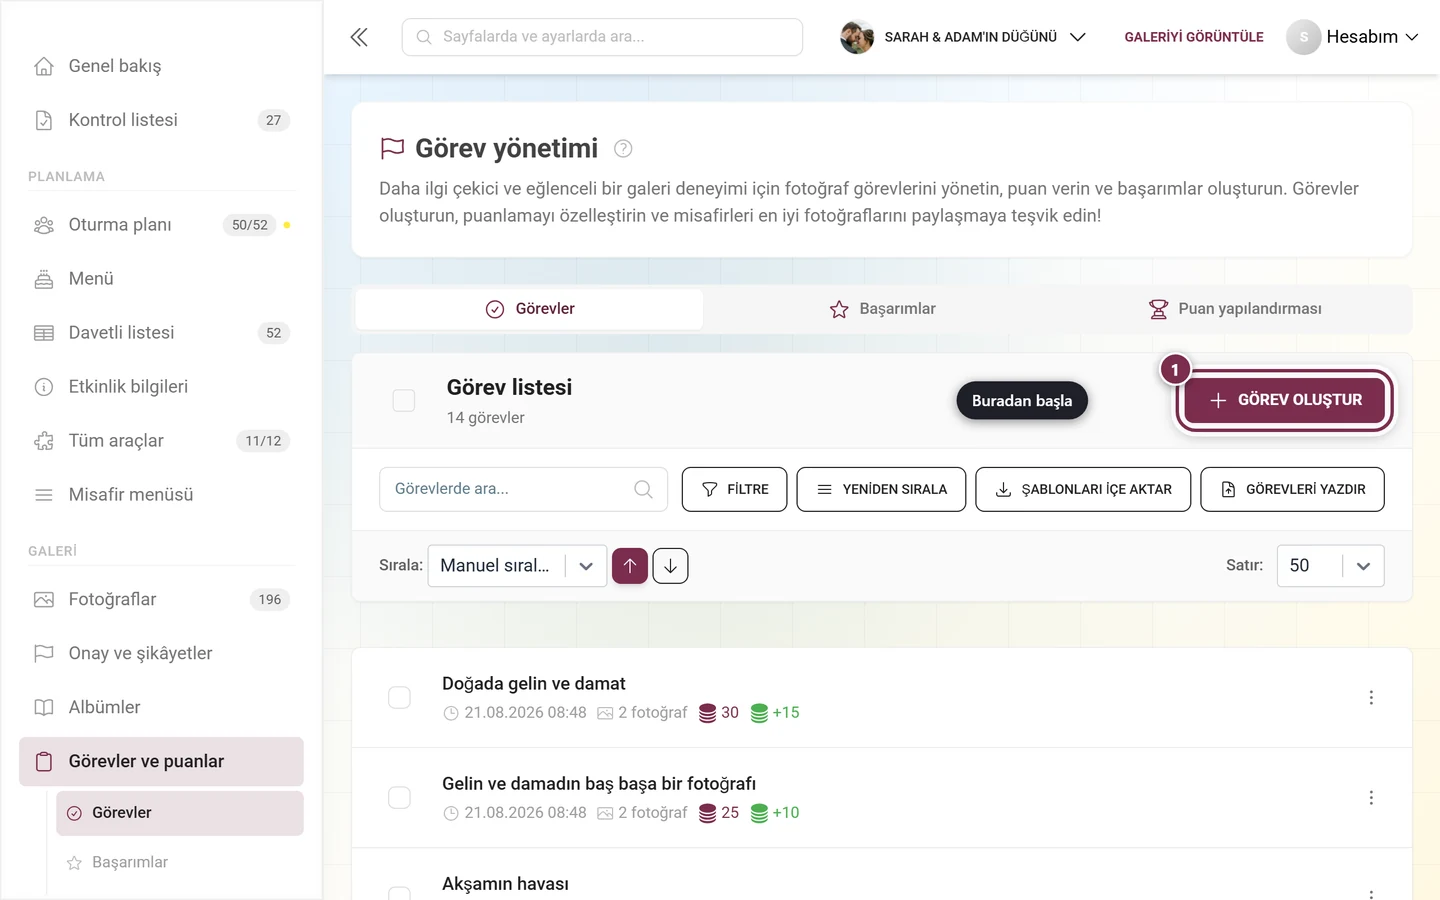The image size is (1440, 900).
Task: Open the Satır 50 rows dropdown
Action: point(1330,566)
